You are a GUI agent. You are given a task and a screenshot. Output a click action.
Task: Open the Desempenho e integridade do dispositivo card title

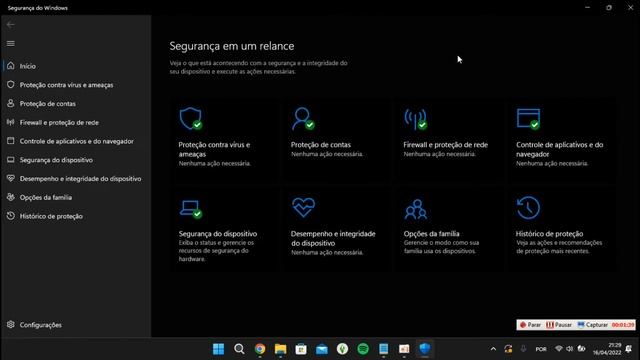[333, 238]
